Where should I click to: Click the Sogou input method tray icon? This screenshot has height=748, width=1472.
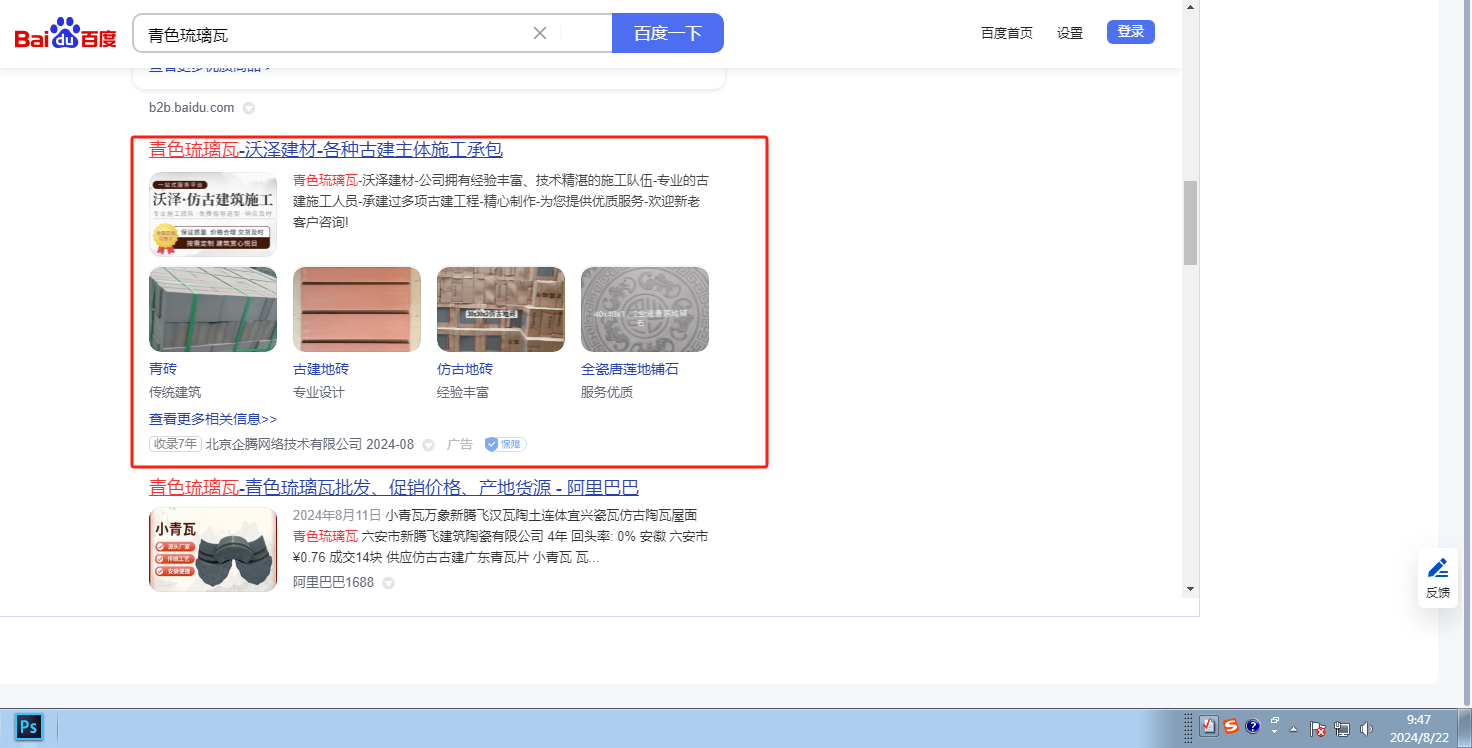point(1231,726)
